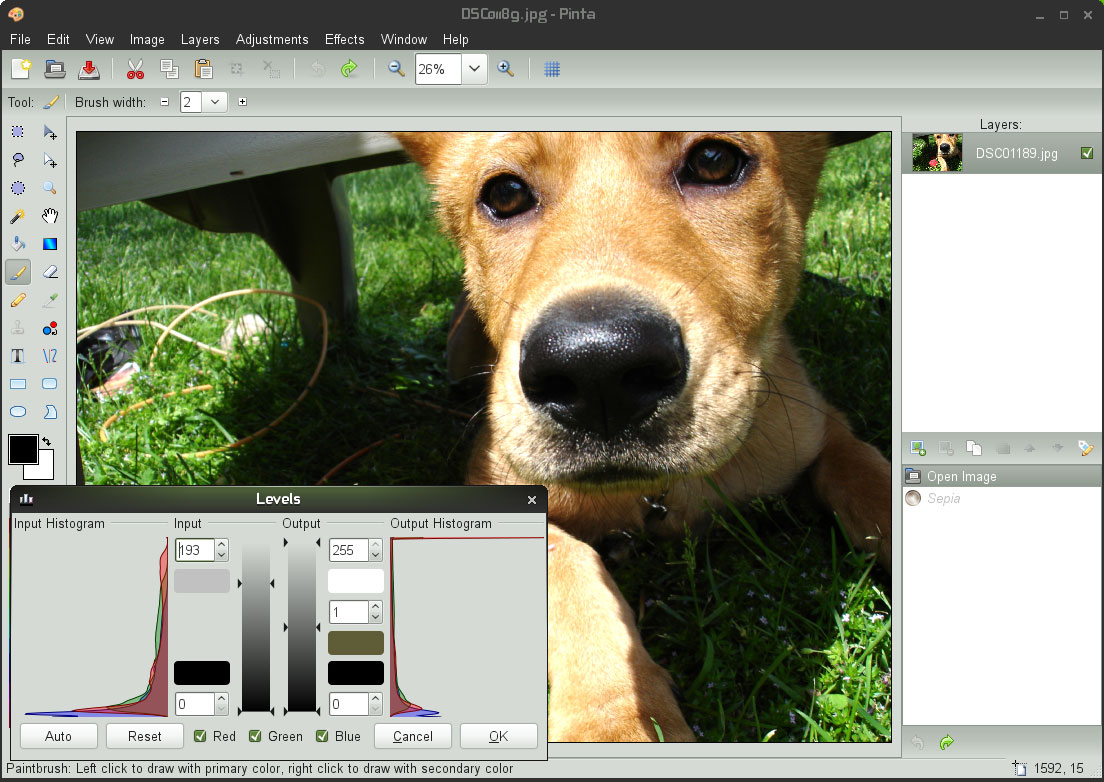Click the Cut scissors icon
This screenshot has height=782, width=1104.
coord(135,69)
